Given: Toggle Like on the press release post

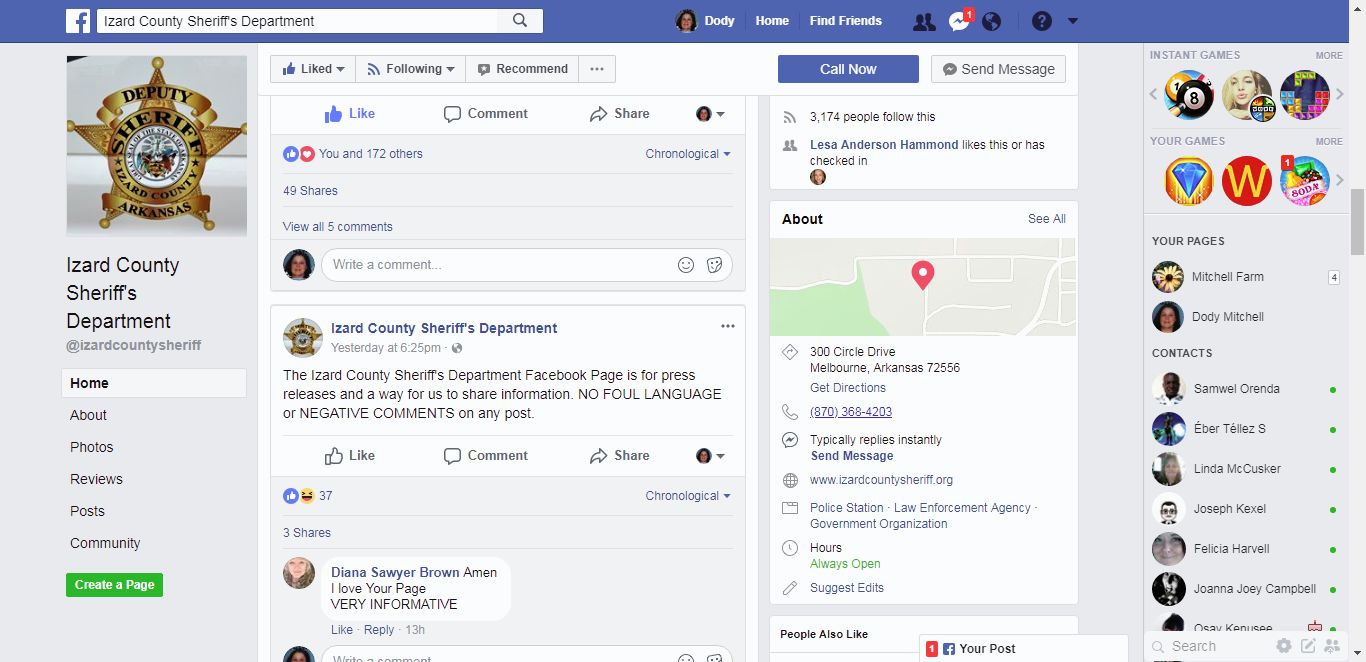Looking at the screenshot, I should (350, 456).
